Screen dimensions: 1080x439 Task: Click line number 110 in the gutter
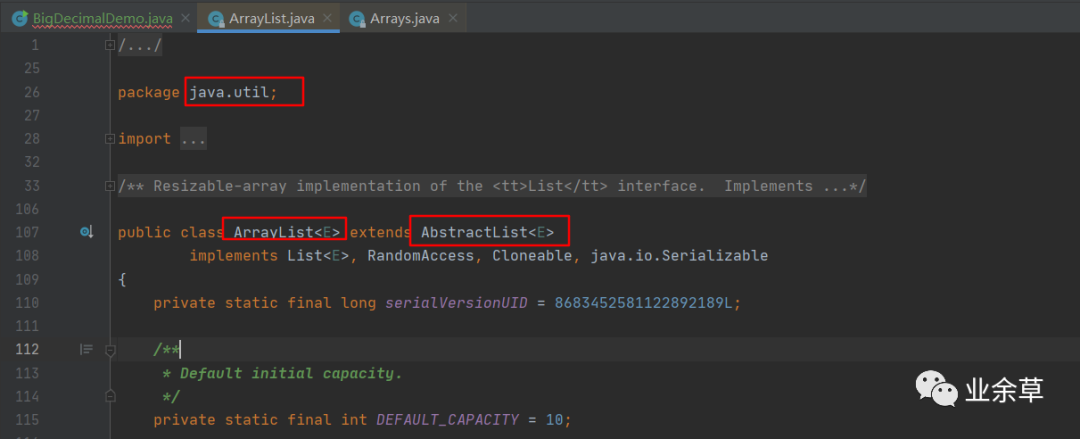(28, 303)
